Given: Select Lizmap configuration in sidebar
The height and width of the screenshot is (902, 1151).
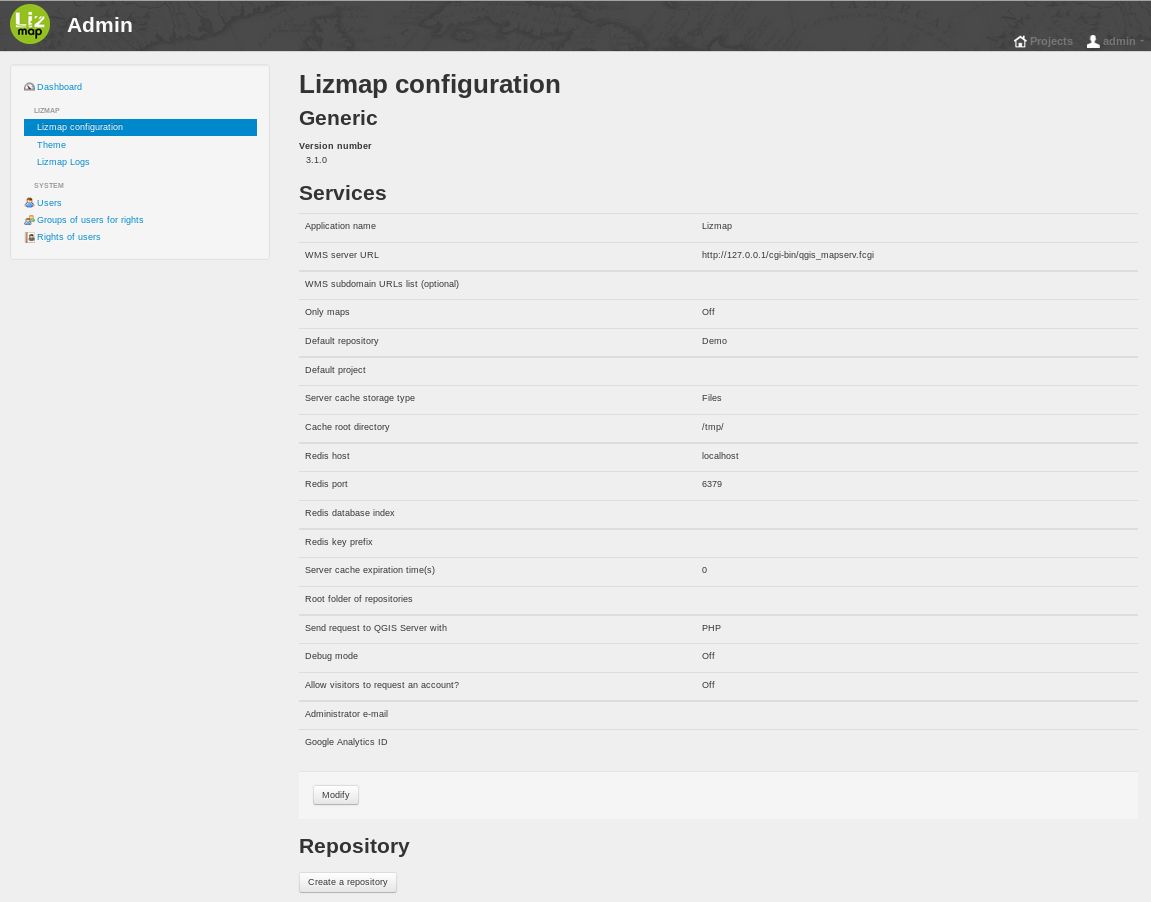Looking at the screenshot, I should click(x=140, y=127).
